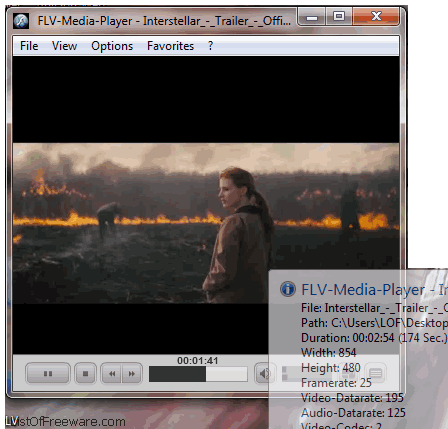Screen dimensions: 448x429
Task: Maximize the FLV-Media-Player window
Action: point(339,16)
